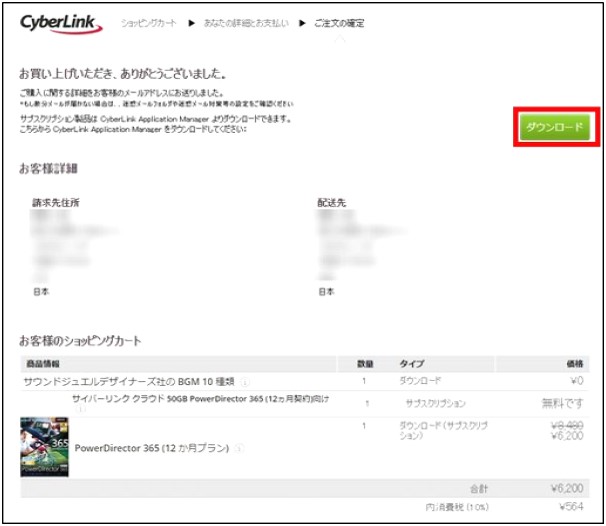
Task: Click the タイプ column header
Action: [412, 364]
